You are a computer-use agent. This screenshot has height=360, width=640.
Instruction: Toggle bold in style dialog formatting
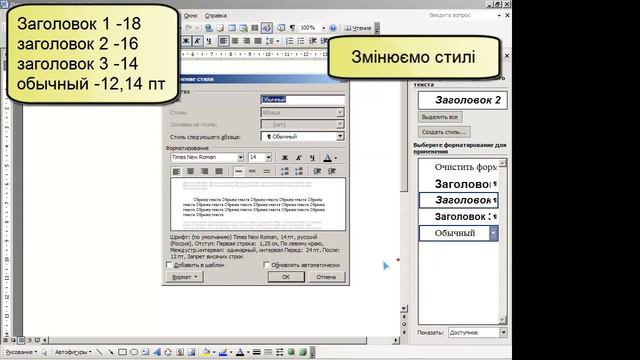point(285,158)
